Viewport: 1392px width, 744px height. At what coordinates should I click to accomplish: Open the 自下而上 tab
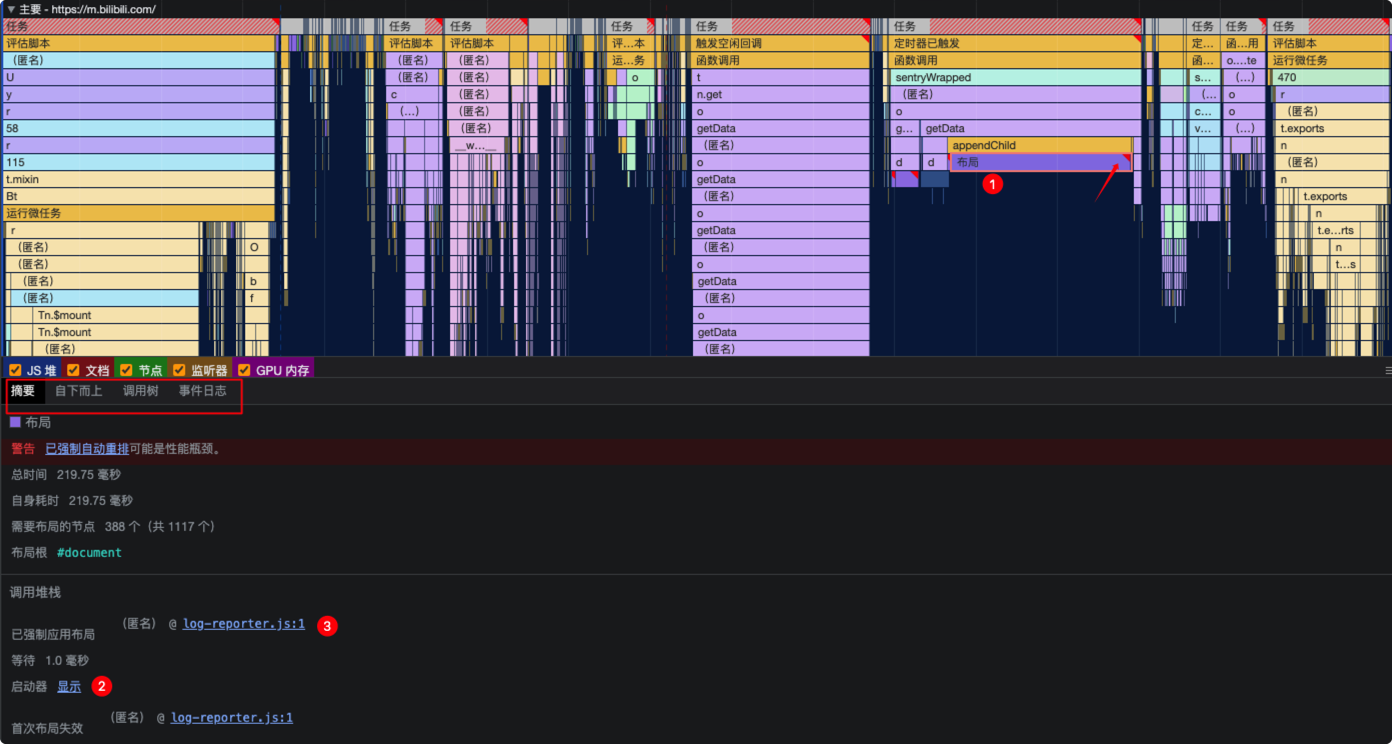pyautogui.click(x=78, y=391)
